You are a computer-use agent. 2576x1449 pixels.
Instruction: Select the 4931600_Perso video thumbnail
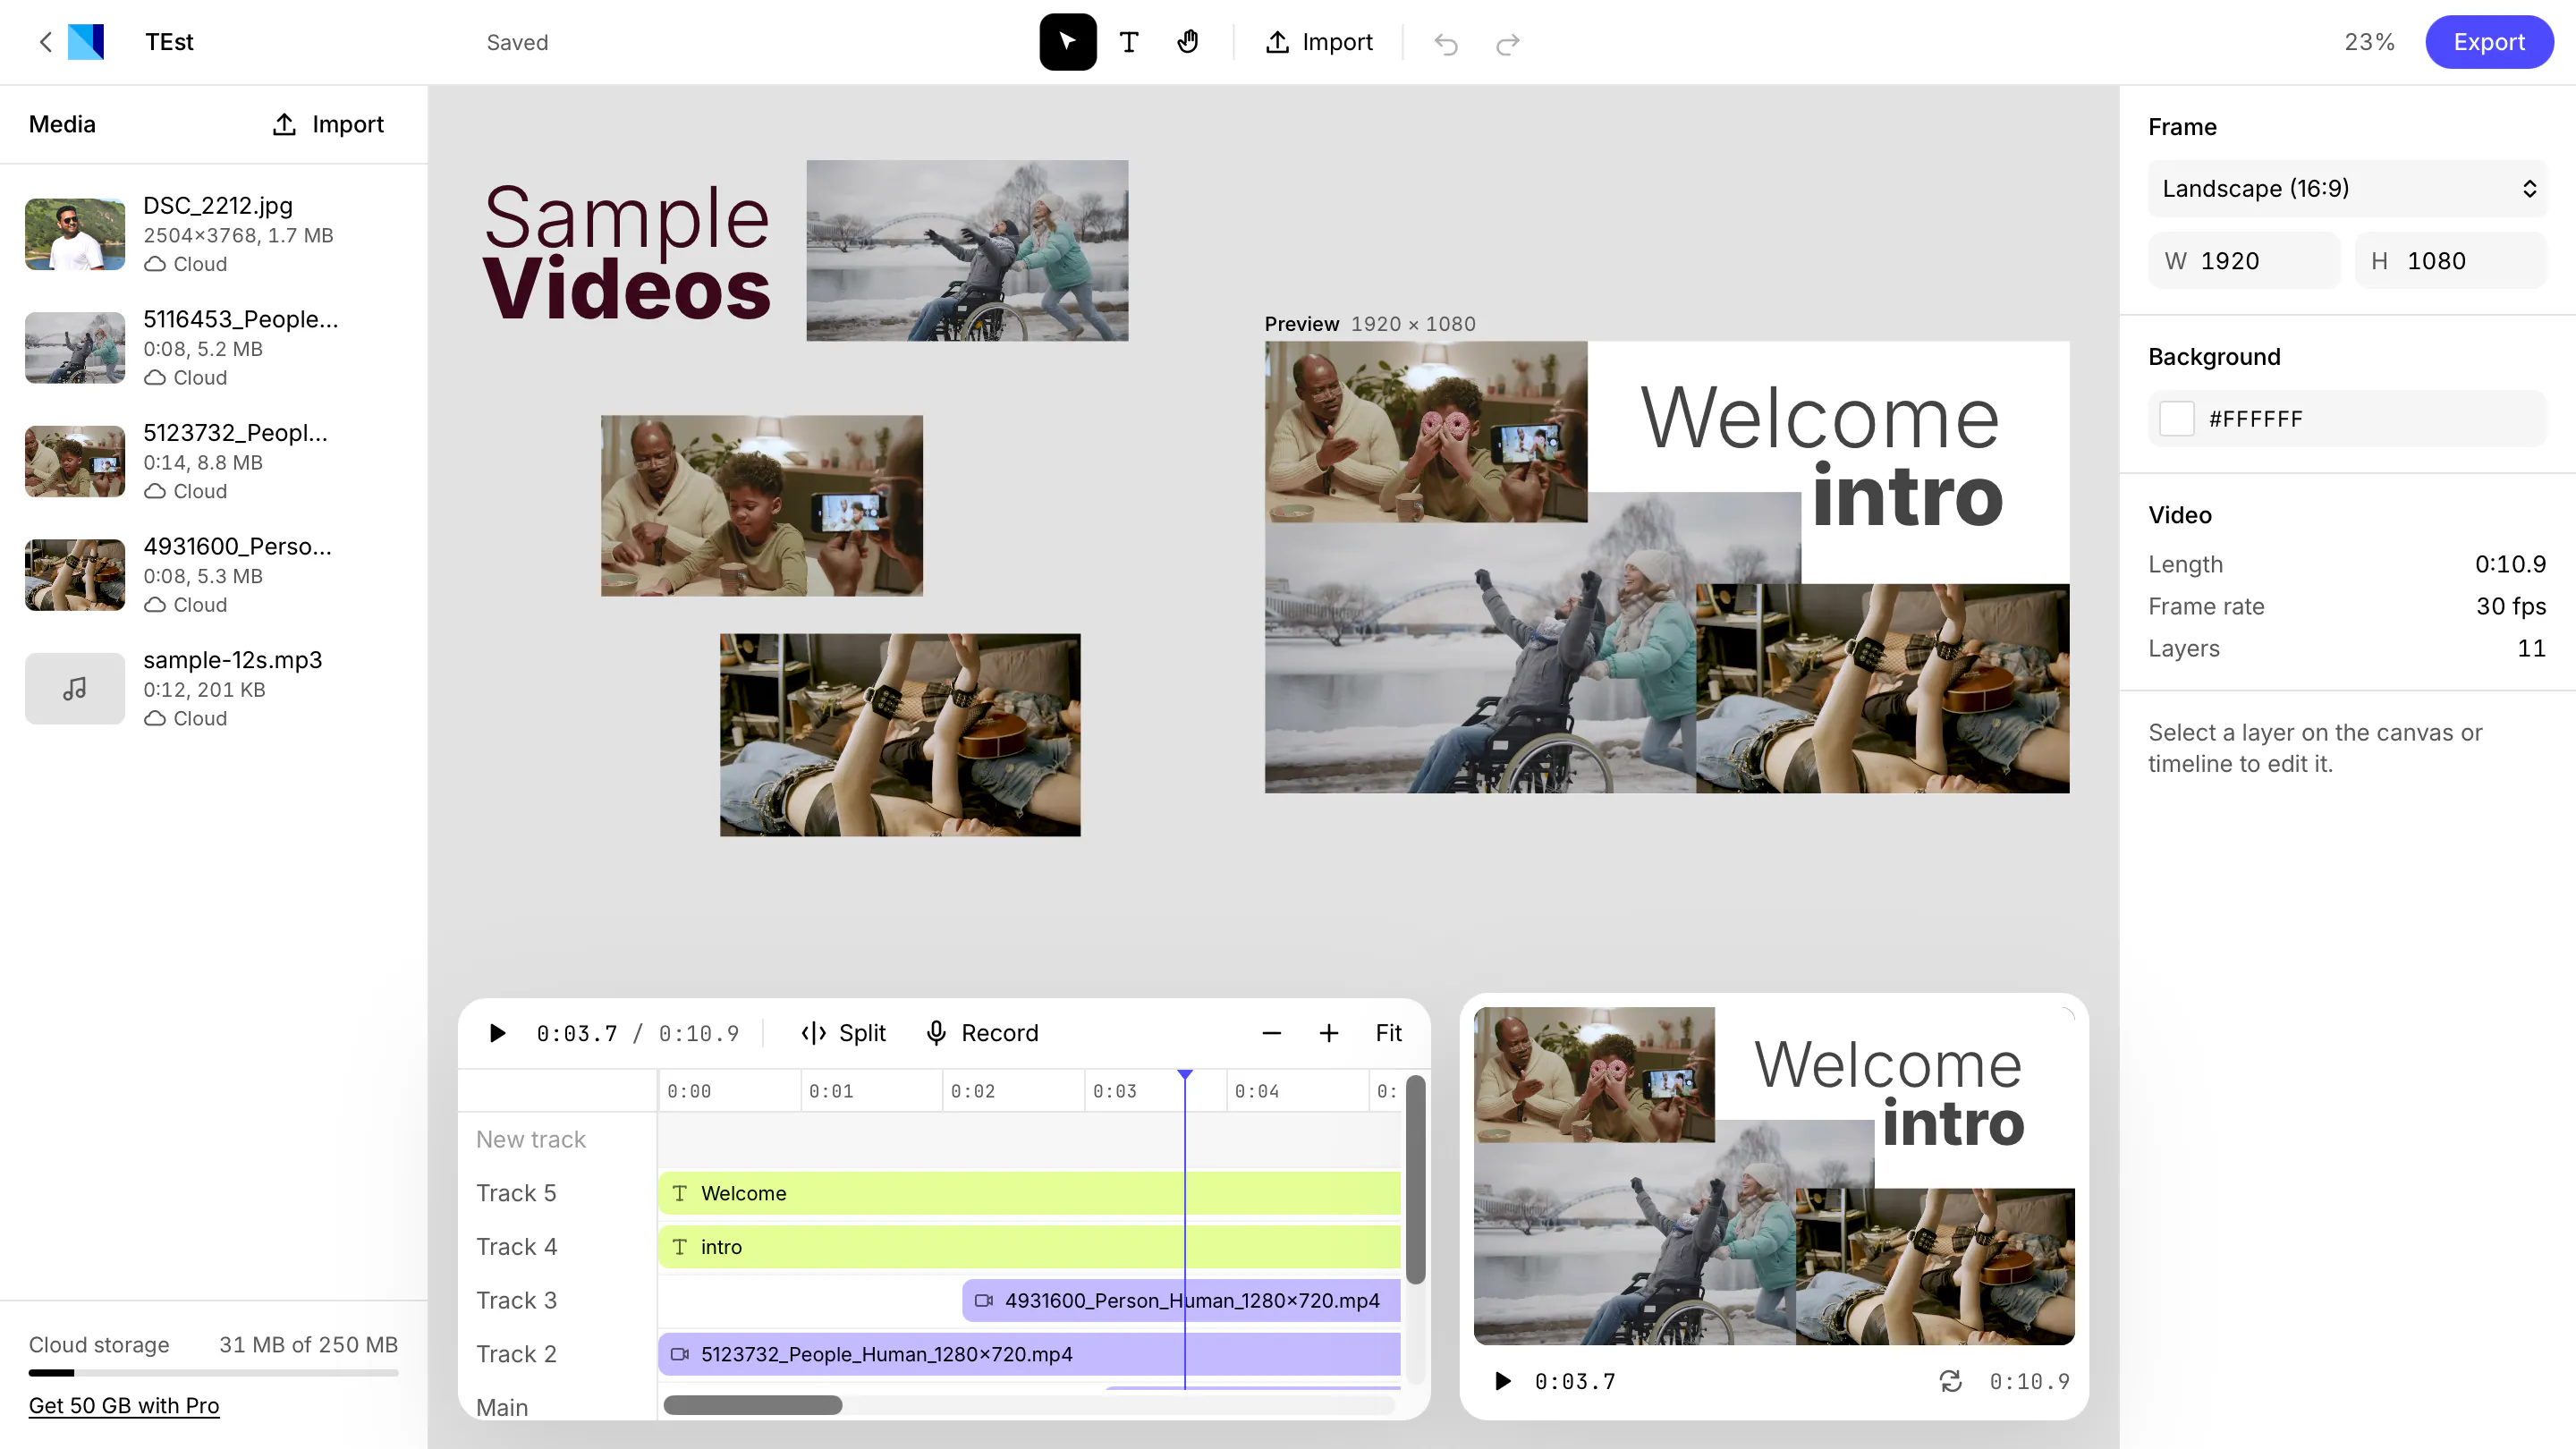(75, 575)
